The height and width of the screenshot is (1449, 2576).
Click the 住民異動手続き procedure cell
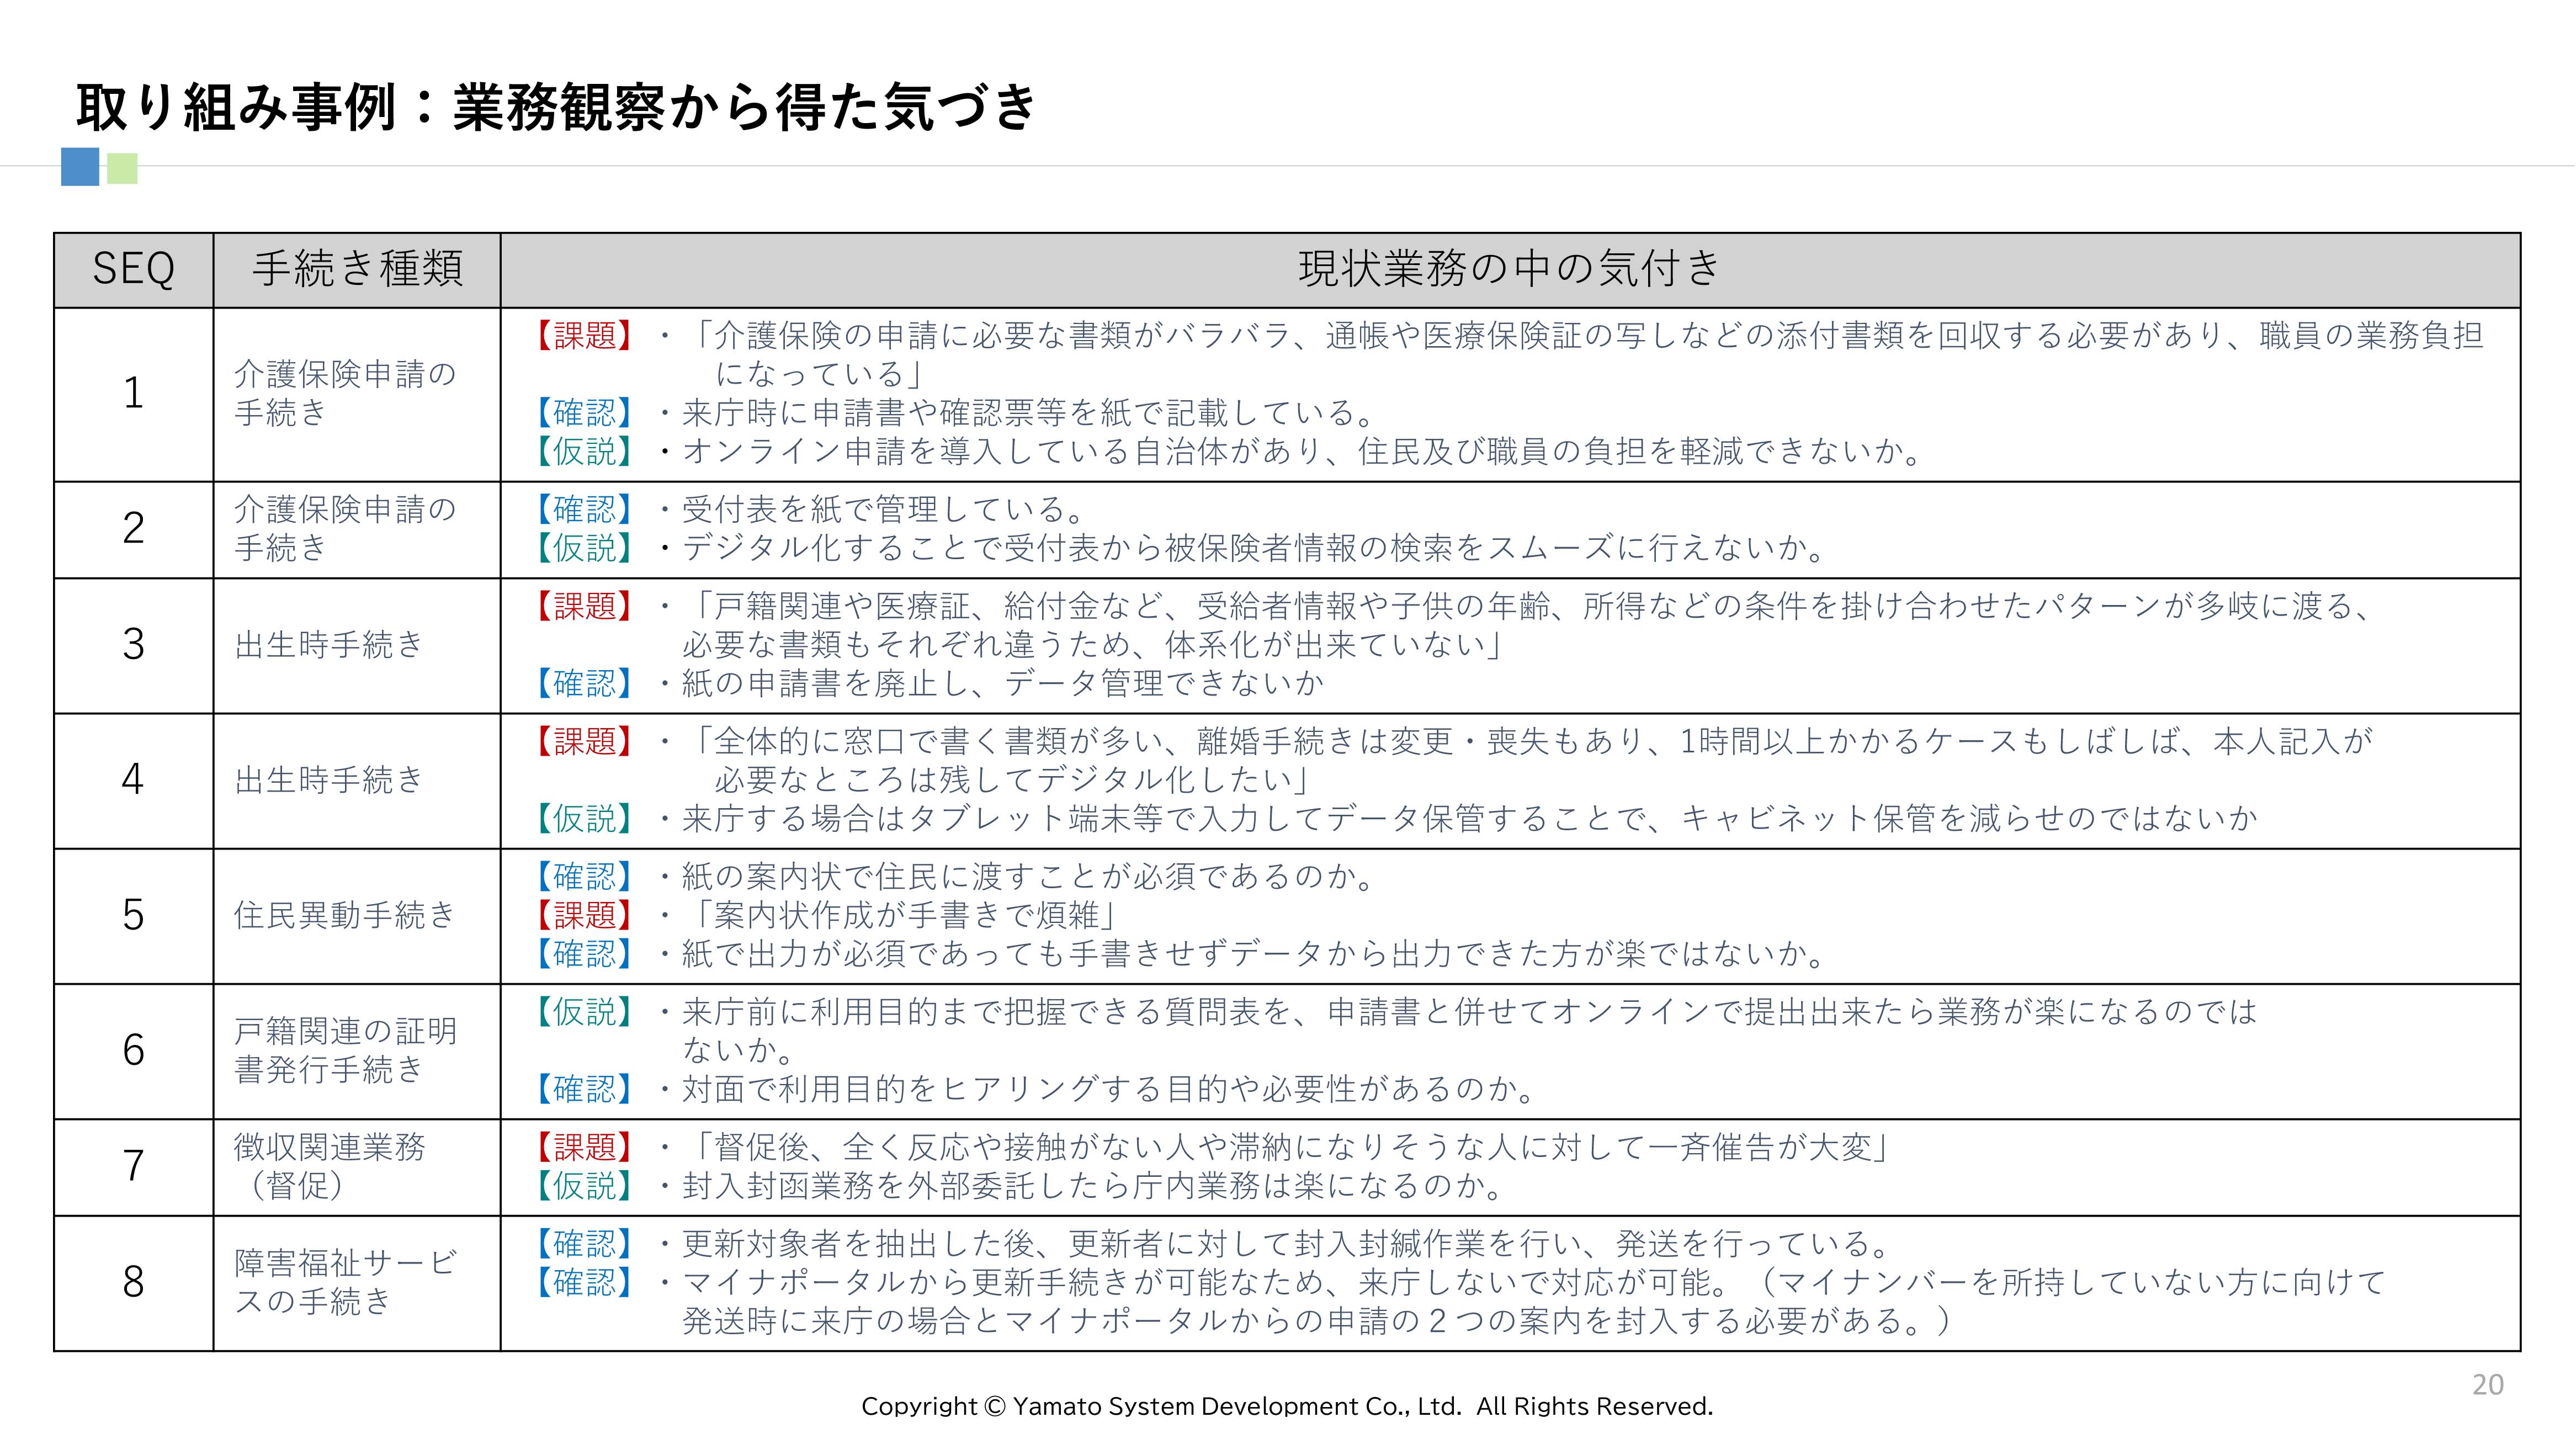click(x=345, y=915)
